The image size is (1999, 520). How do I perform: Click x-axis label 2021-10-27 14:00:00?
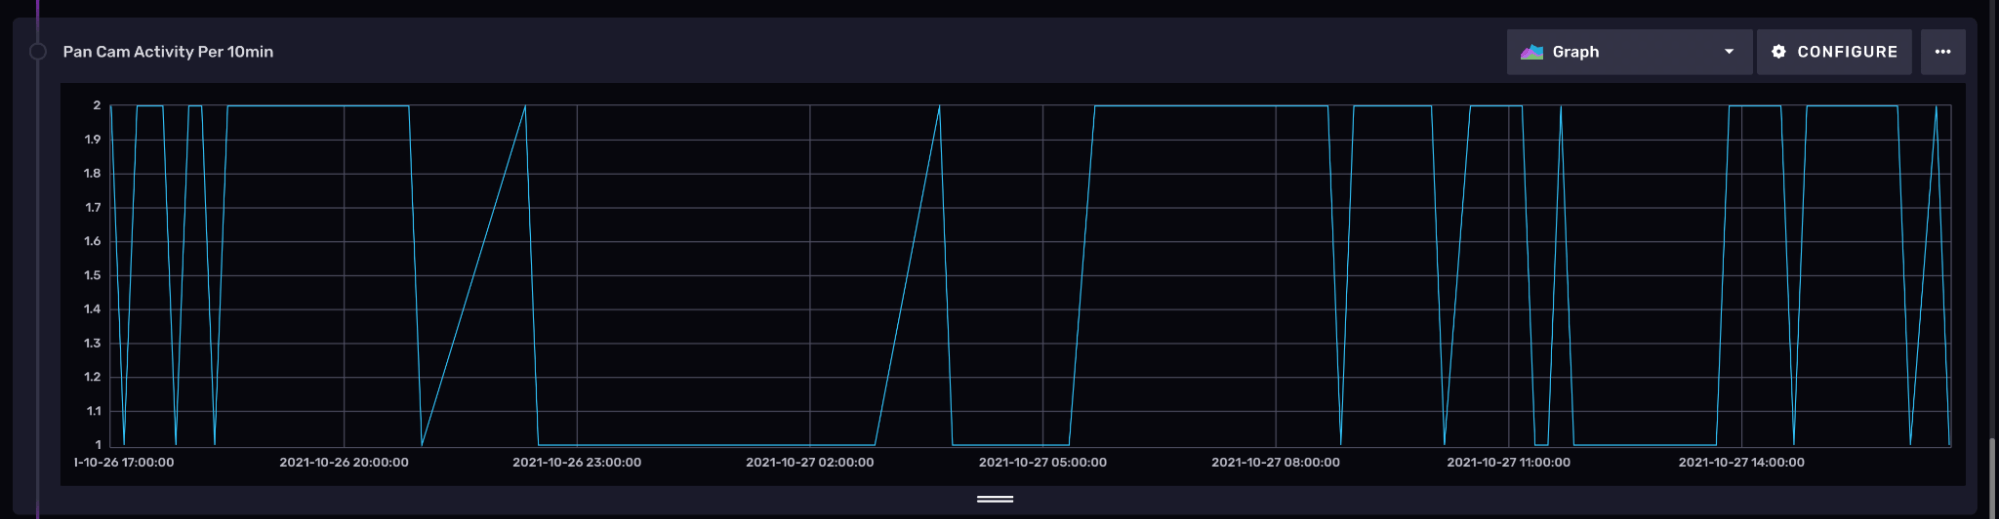pos(1742,462)
